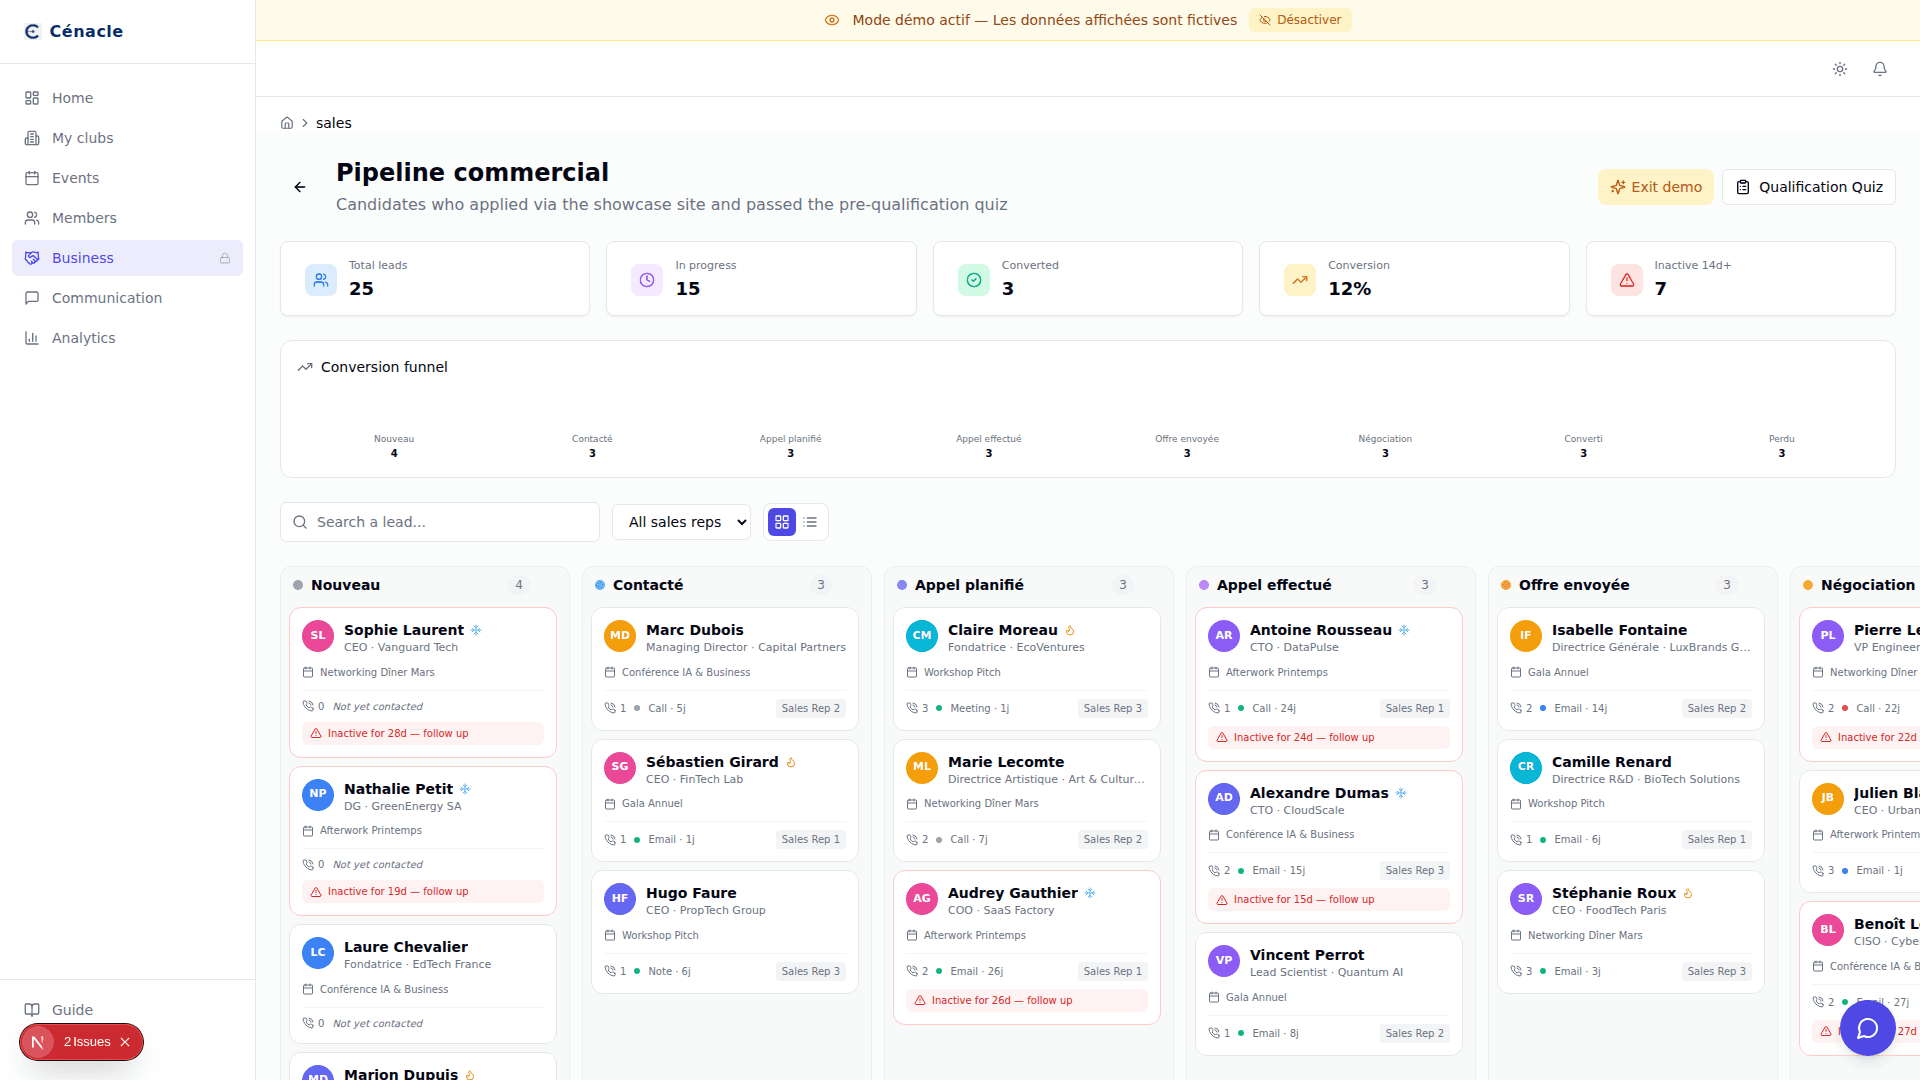Image resolution: width=1920 pixels, height=1080 pixels.
Task: Switch to list view of leads
Action: coord(810,521)
